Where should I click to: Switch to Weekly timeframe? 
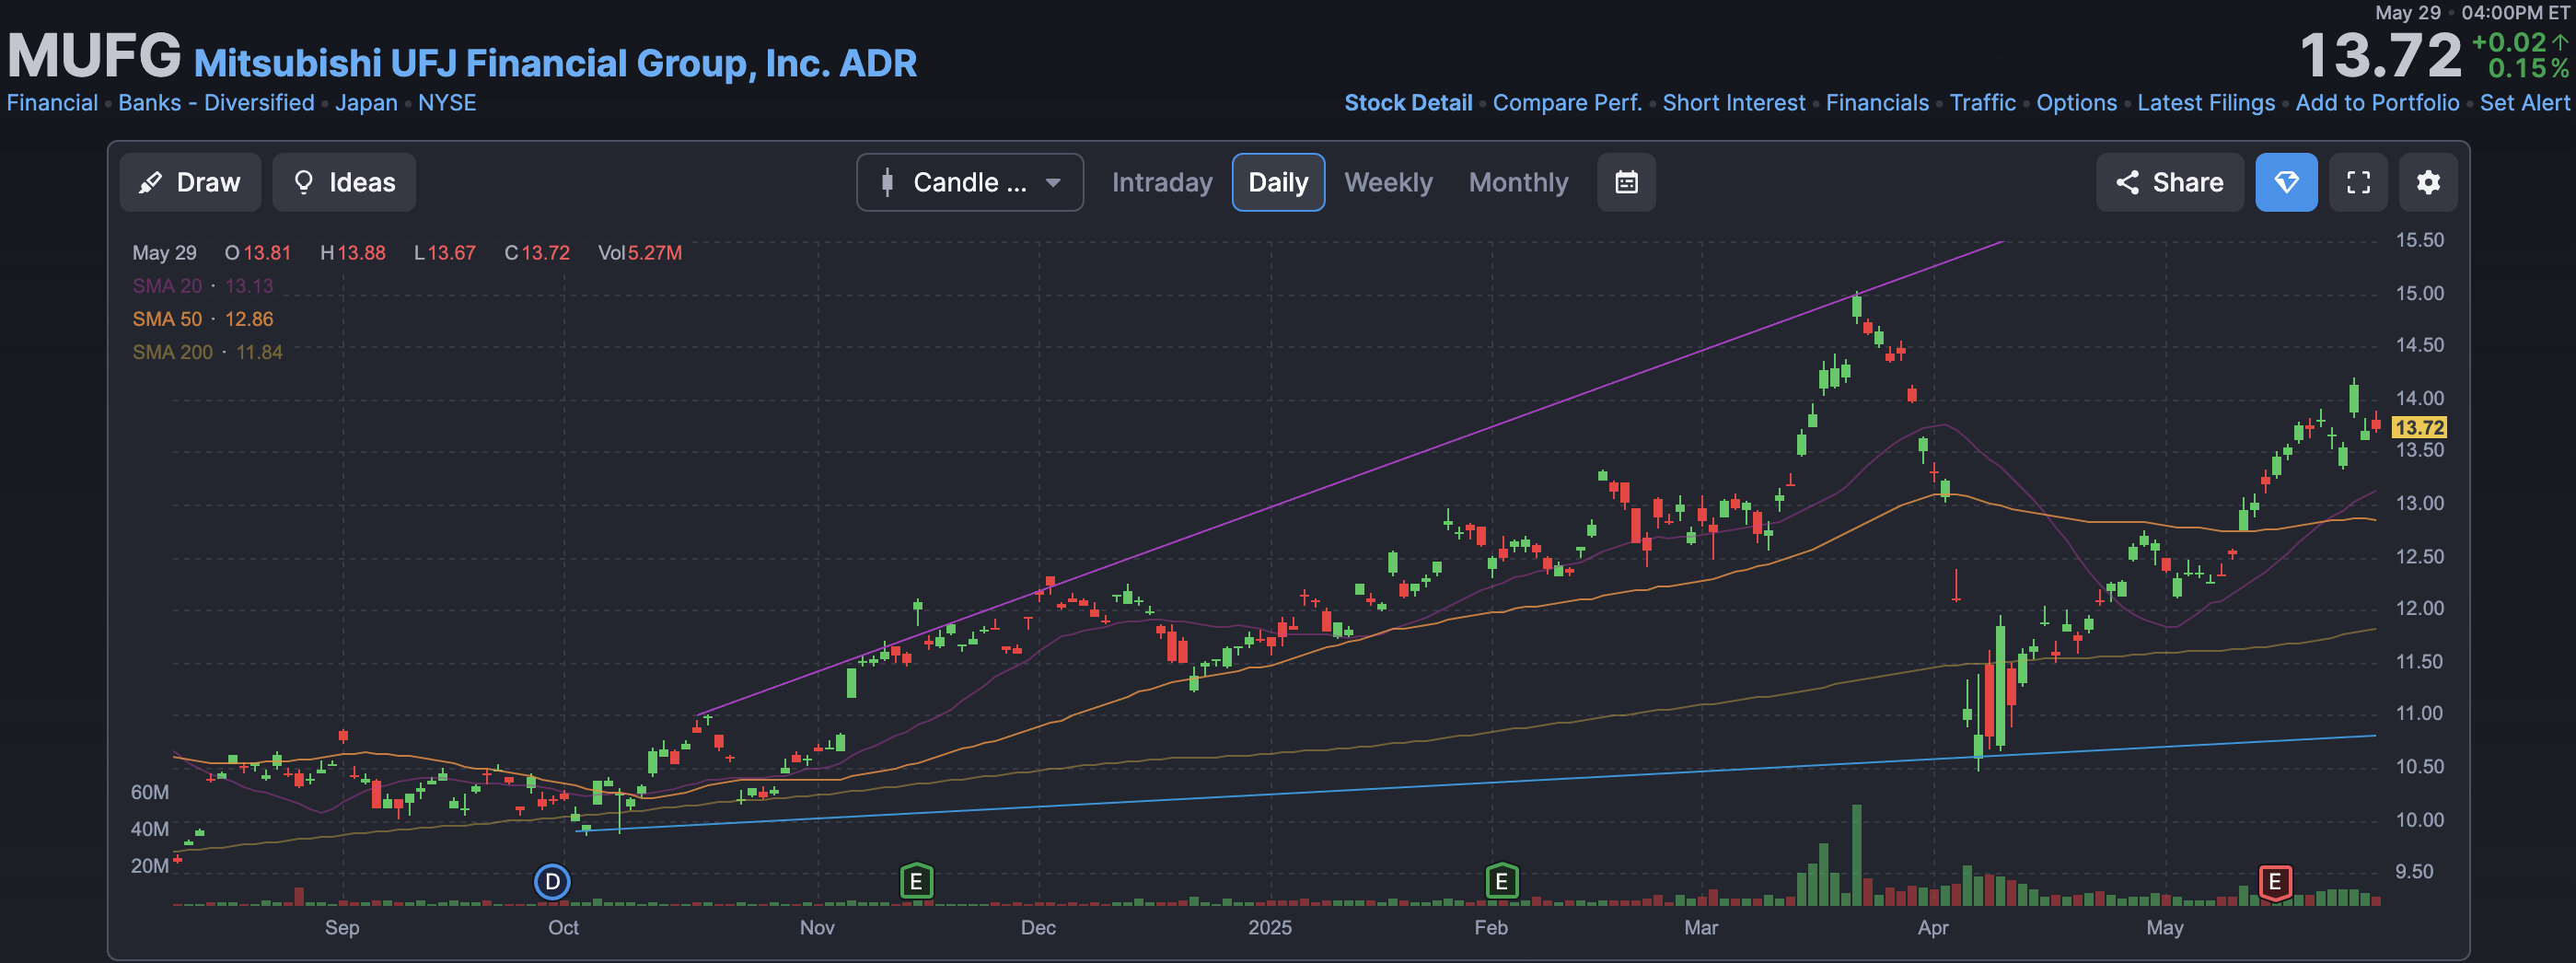click(1388, 182)
